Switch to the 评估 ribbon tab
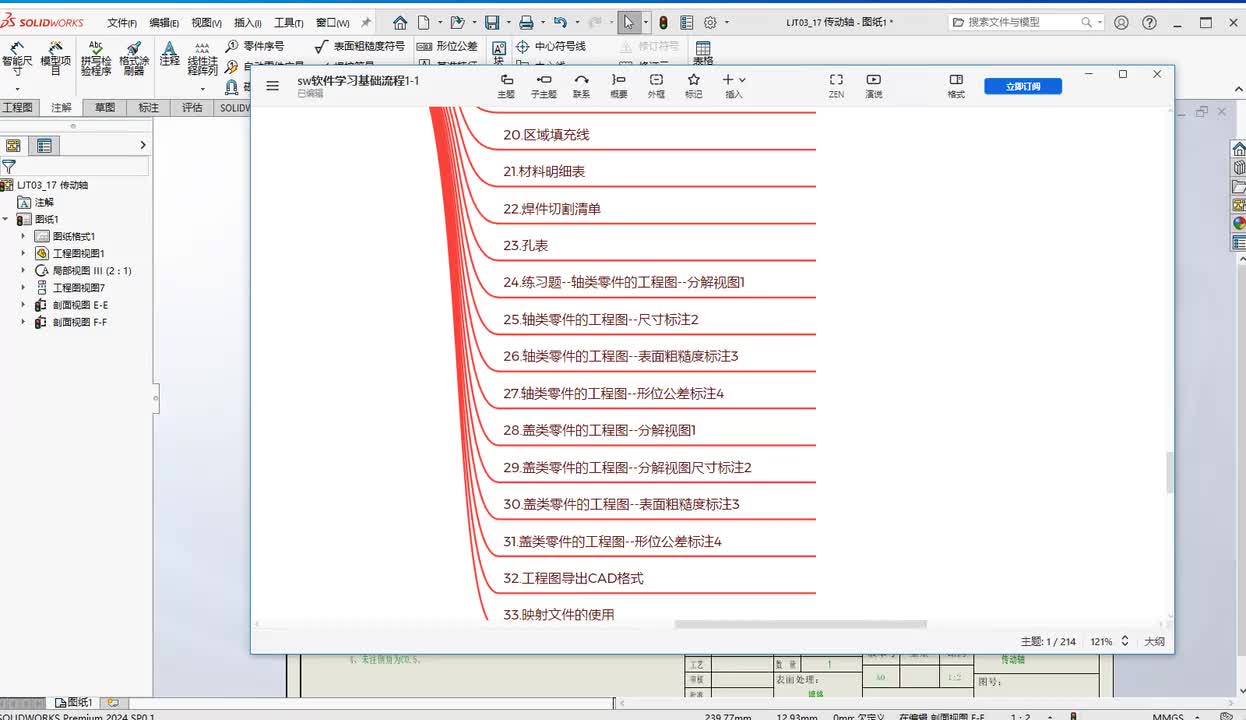This screenshot has width=1246, height=720. (192, 108)
